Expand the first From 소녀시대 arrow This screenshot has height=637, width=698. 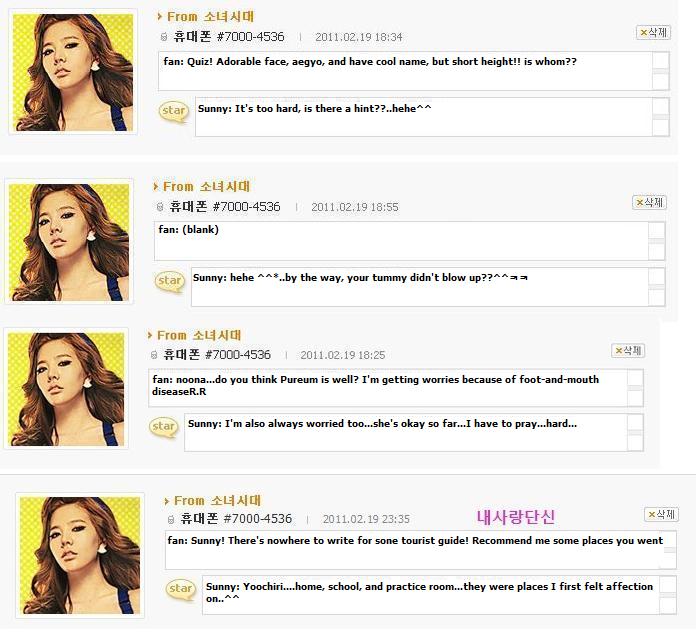point(160,17)
